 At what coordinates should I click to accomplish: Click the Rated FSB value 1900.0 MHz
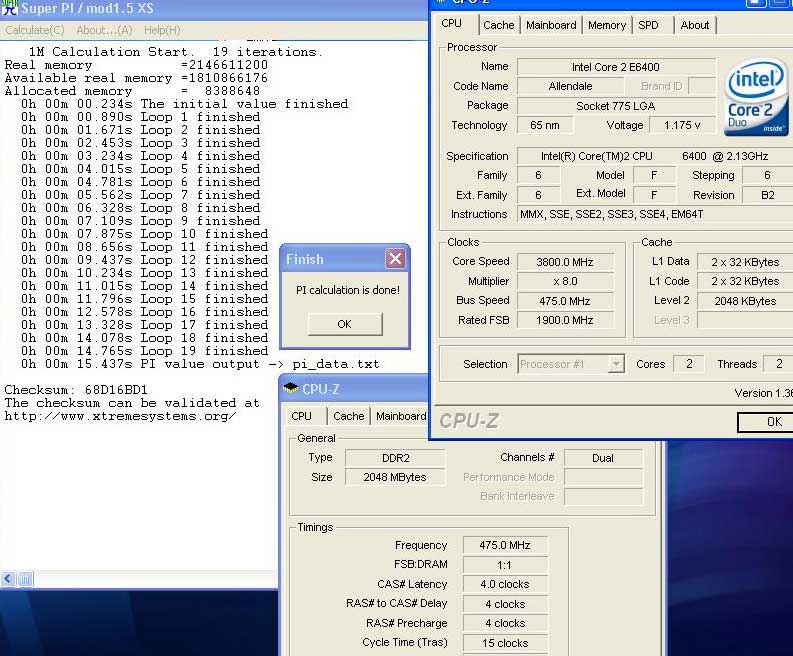click(565, 320)
